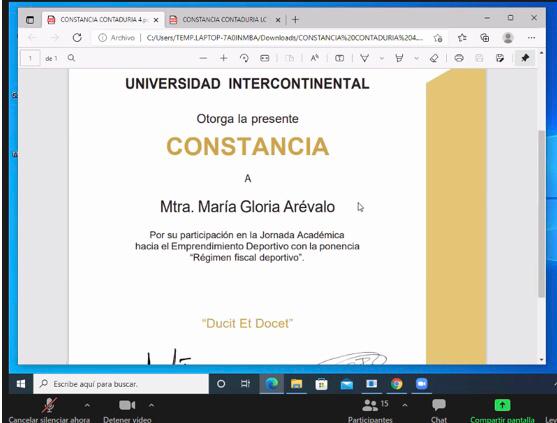
Task: Open a new browser tab
Action: [x=295, y=20]
